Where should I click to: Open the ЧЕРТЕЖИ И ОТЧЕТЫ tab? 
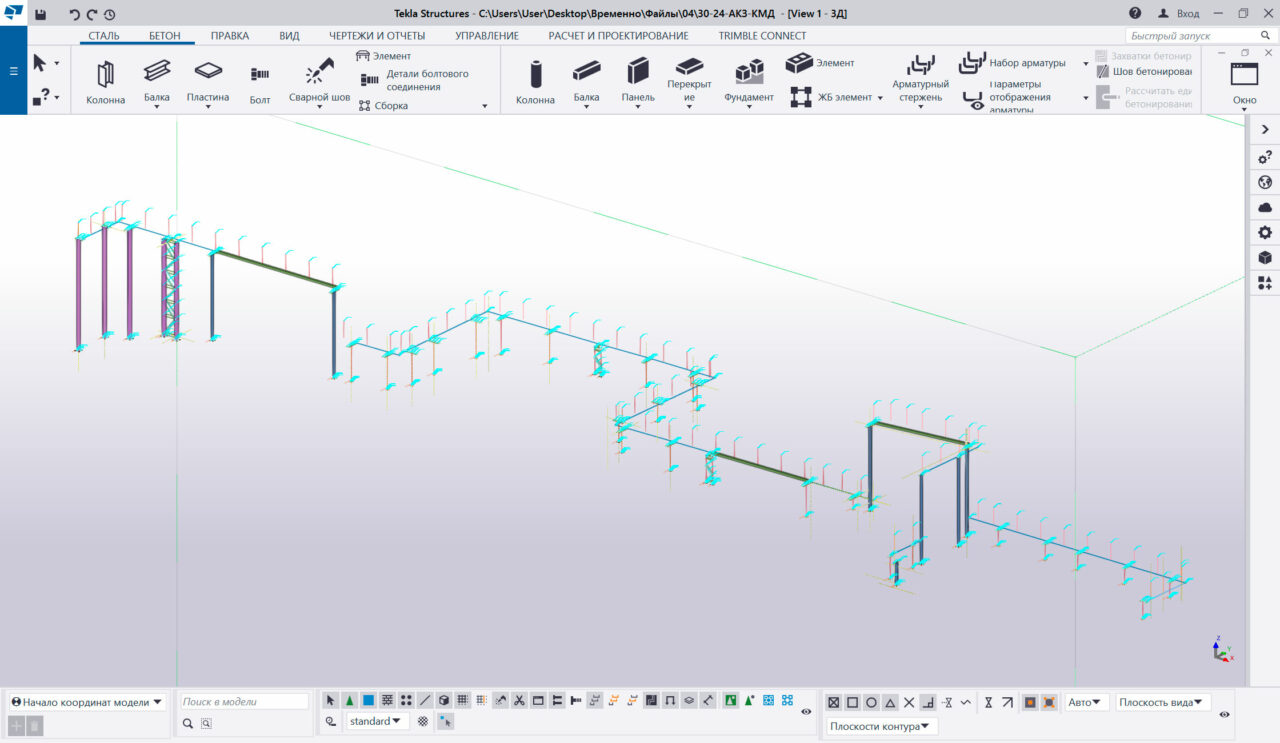point(377,36)
